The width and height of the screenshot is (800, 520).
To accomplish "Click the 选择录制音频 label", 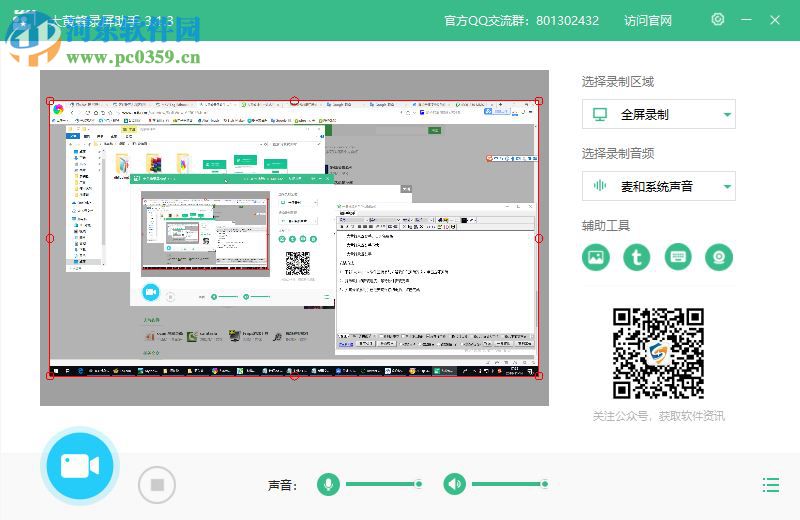I will 618,154.
